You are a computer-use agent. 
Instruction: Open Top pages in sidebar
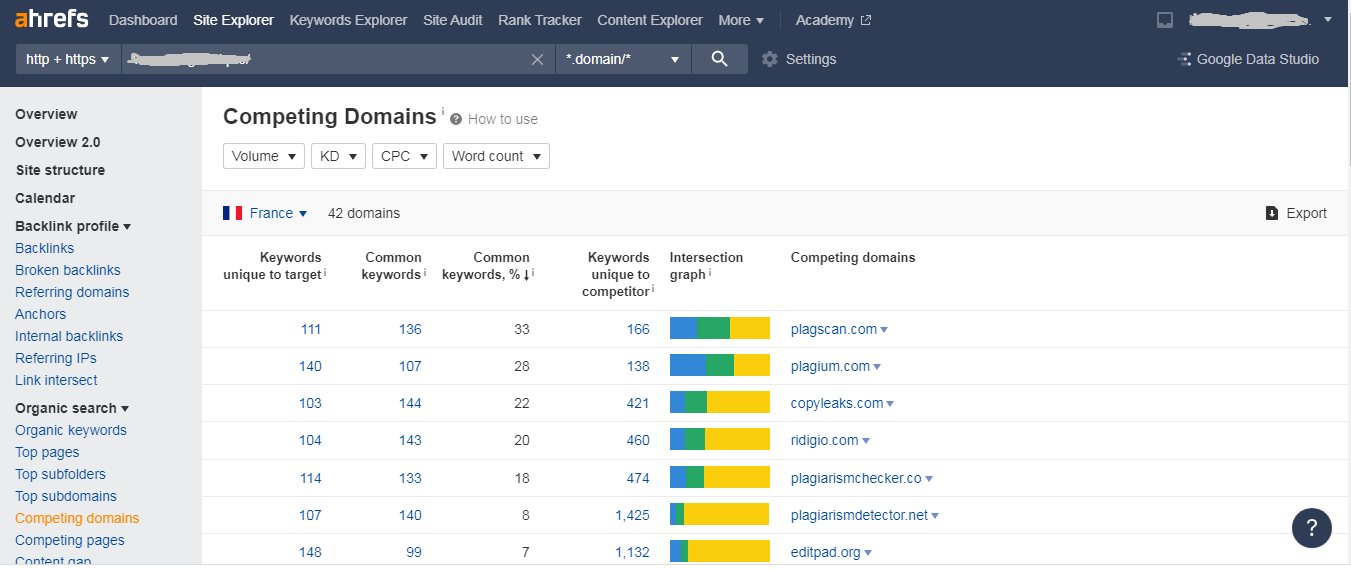[47, 452]
